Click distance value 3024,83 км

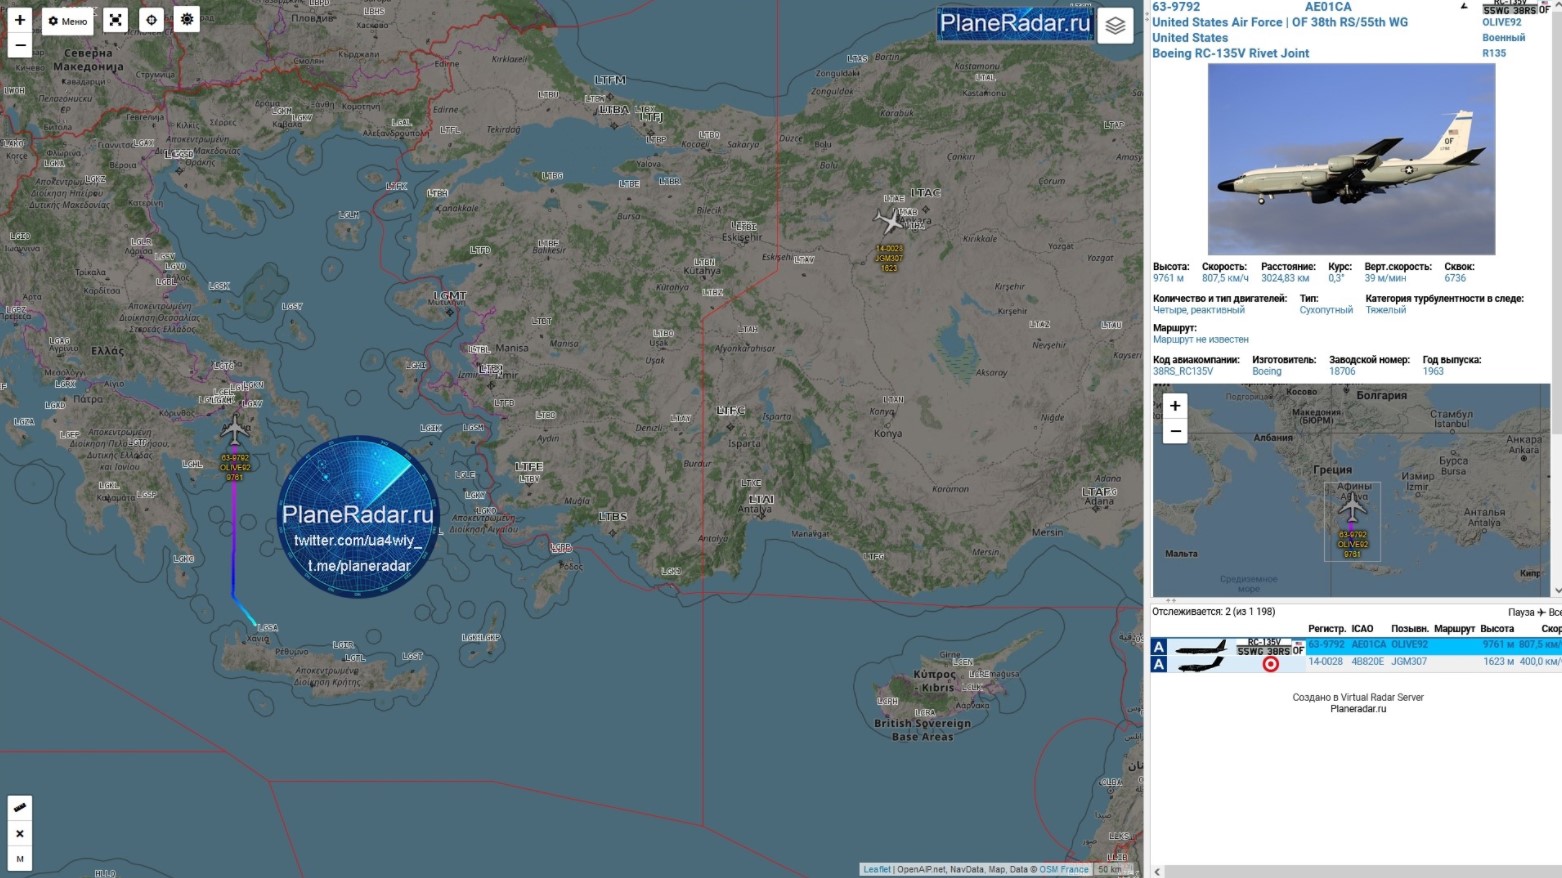[x=1285, y=278]
